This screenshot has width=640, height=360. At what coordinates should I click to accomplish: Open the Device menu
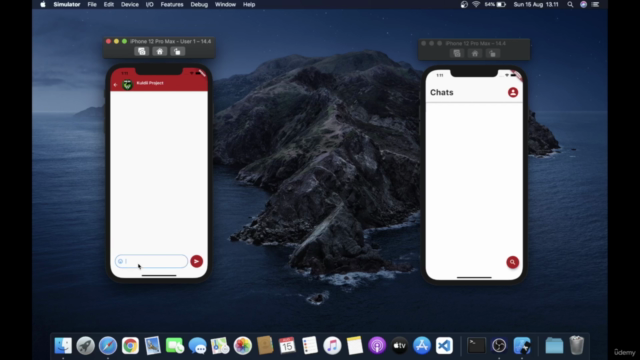pos(130,4)
